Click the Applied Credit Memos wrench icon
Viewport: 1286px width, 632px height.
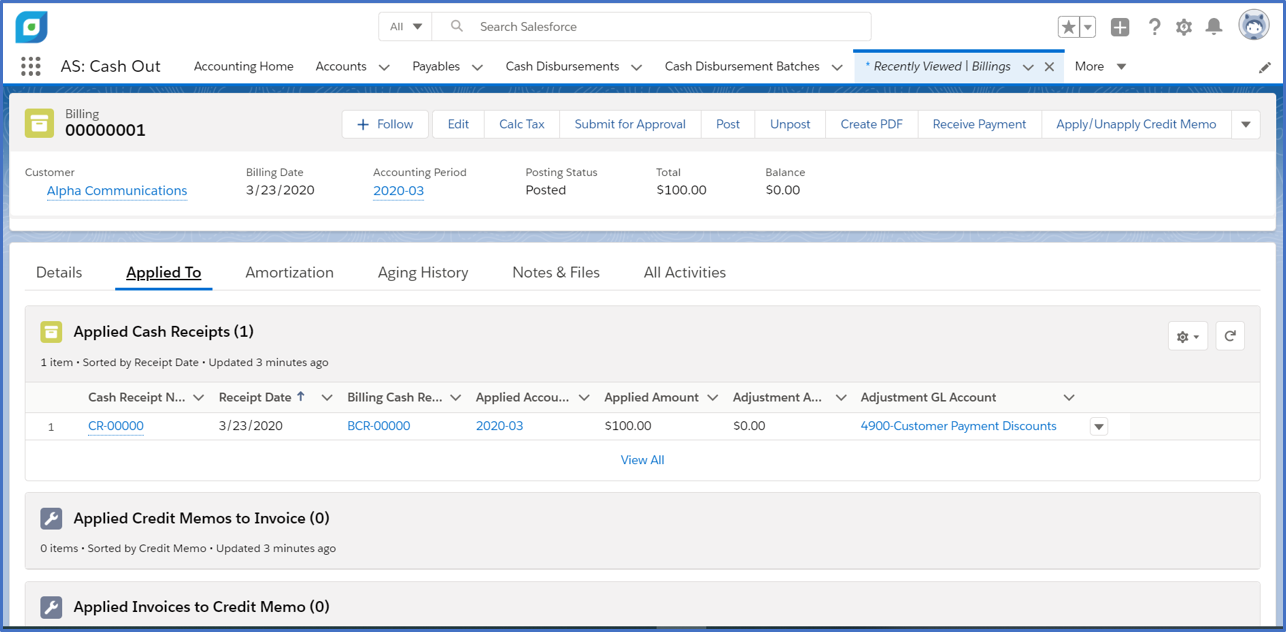(x=51, y=518)
